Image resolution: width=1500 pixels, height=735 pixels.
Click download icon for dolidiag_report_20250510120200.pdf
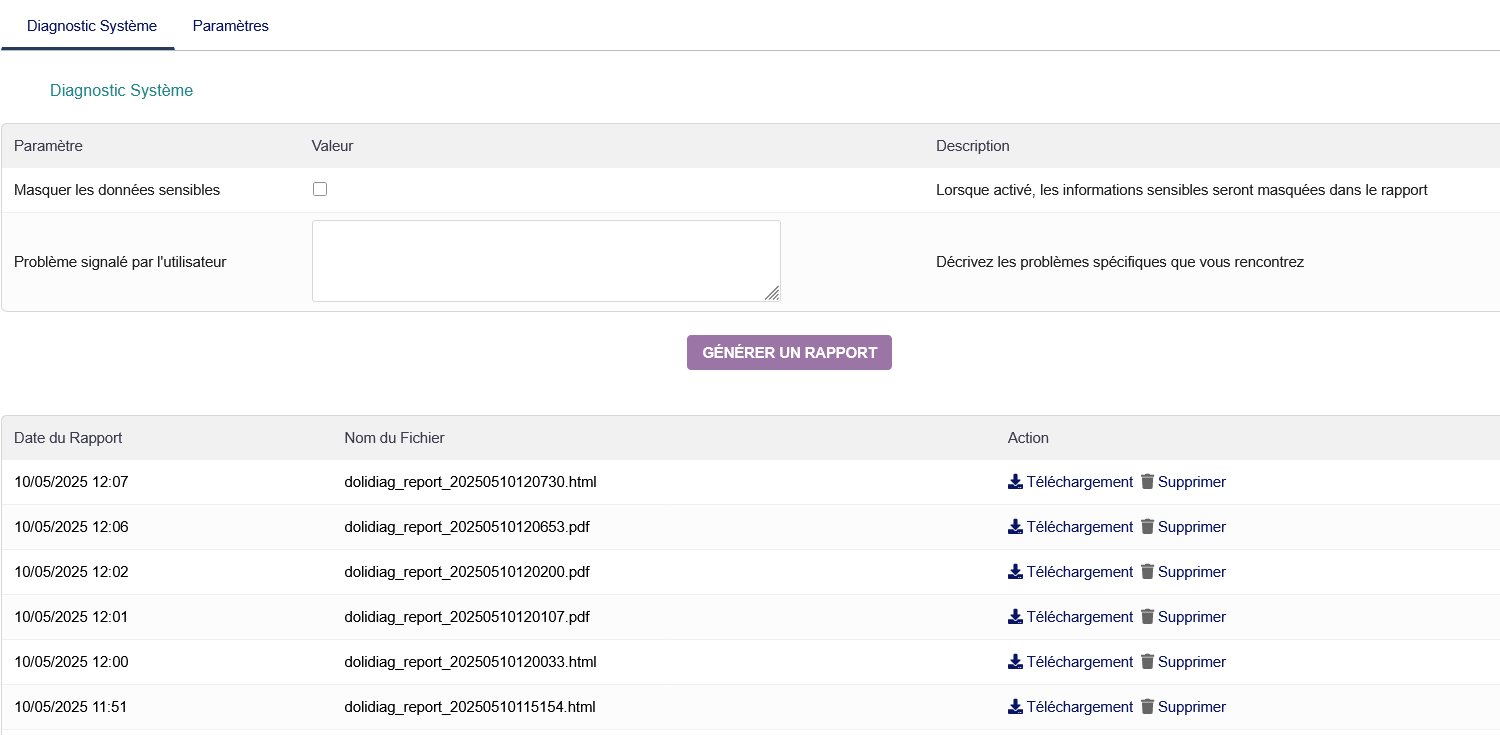(x=1015, y=572)
